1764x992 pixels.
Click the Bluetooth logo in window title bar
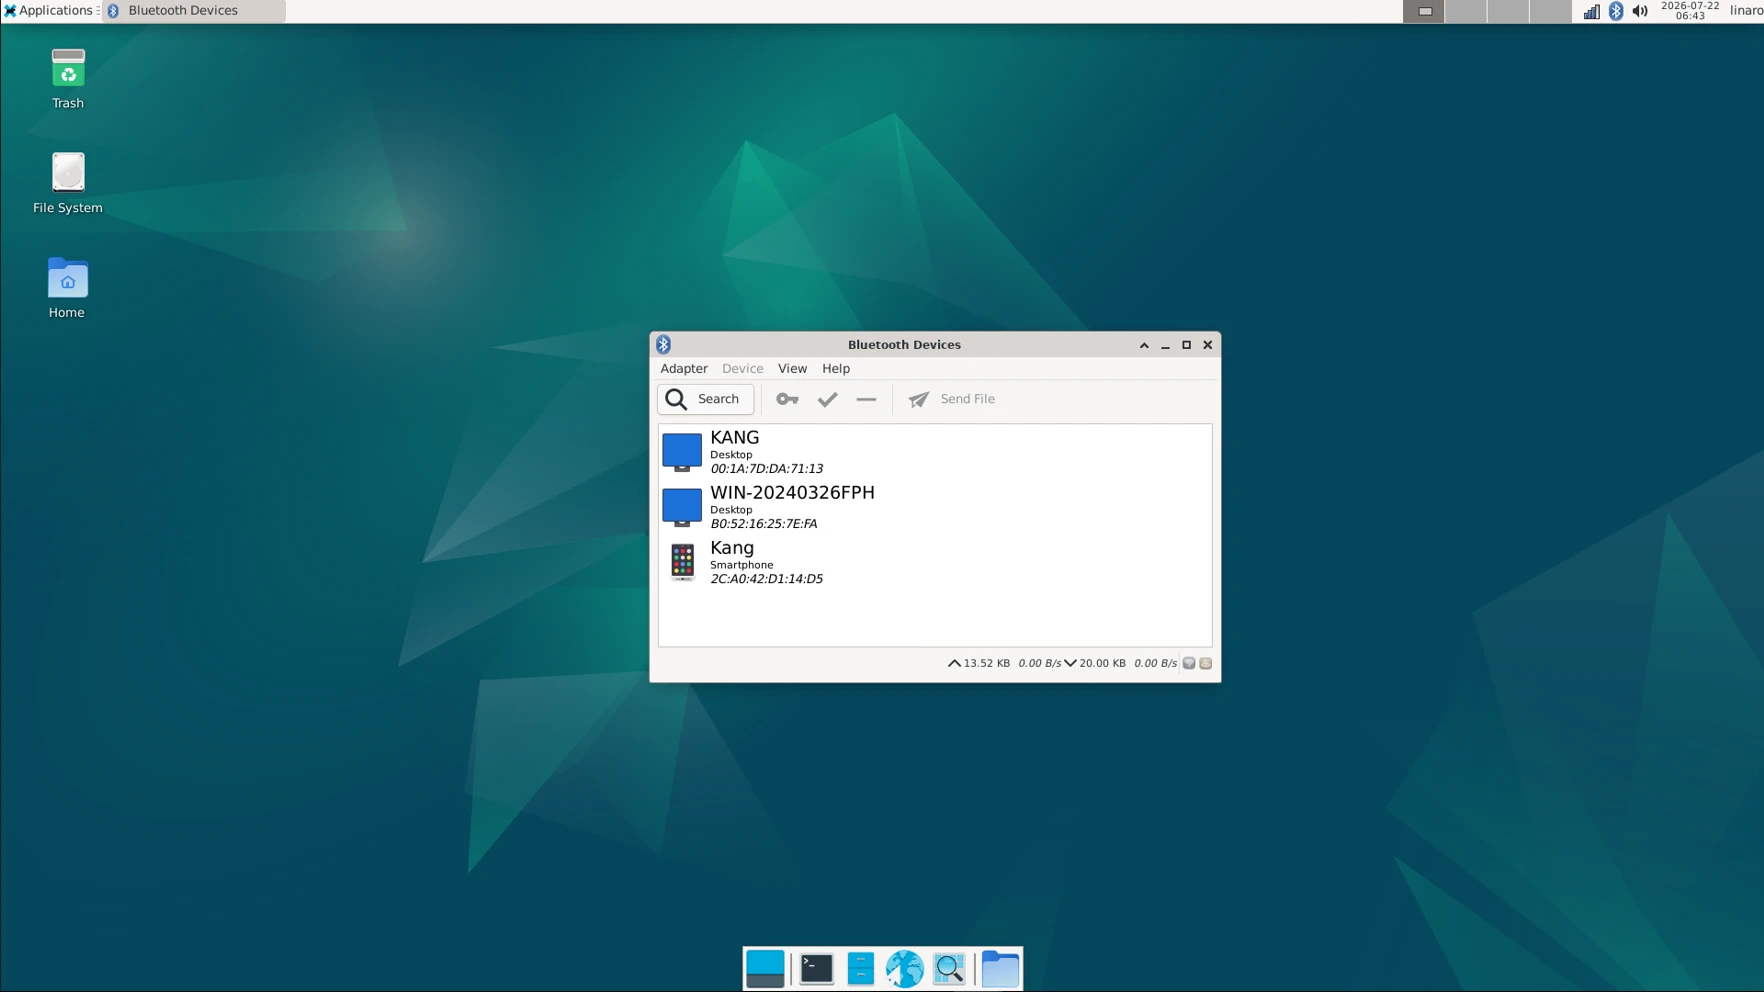coord(663,344)
